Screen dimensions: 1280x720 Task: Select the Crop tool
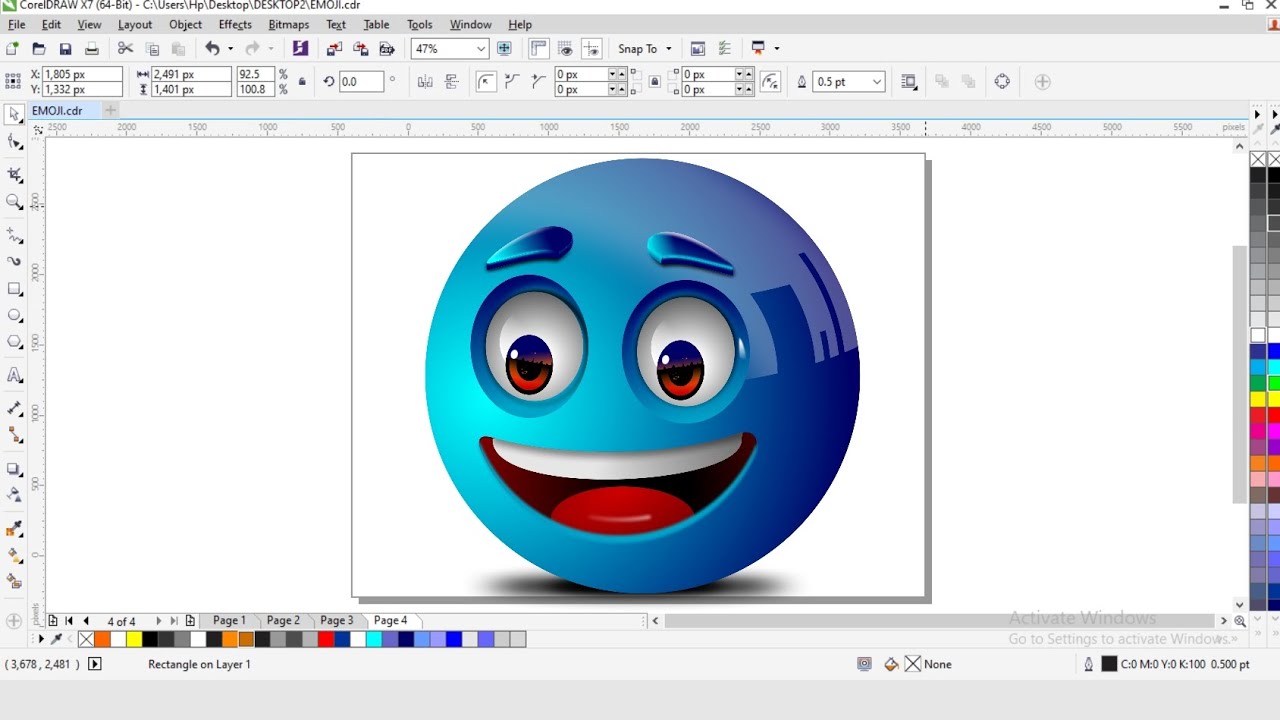14,175
